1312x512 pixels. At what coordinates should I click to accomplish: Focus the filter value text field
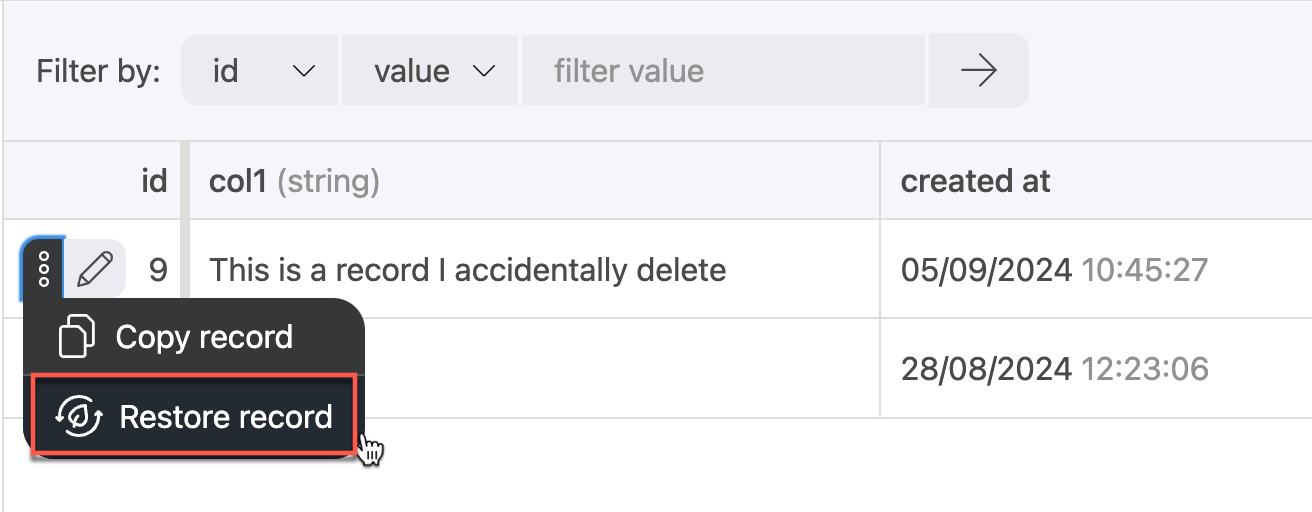pos(723,71)
